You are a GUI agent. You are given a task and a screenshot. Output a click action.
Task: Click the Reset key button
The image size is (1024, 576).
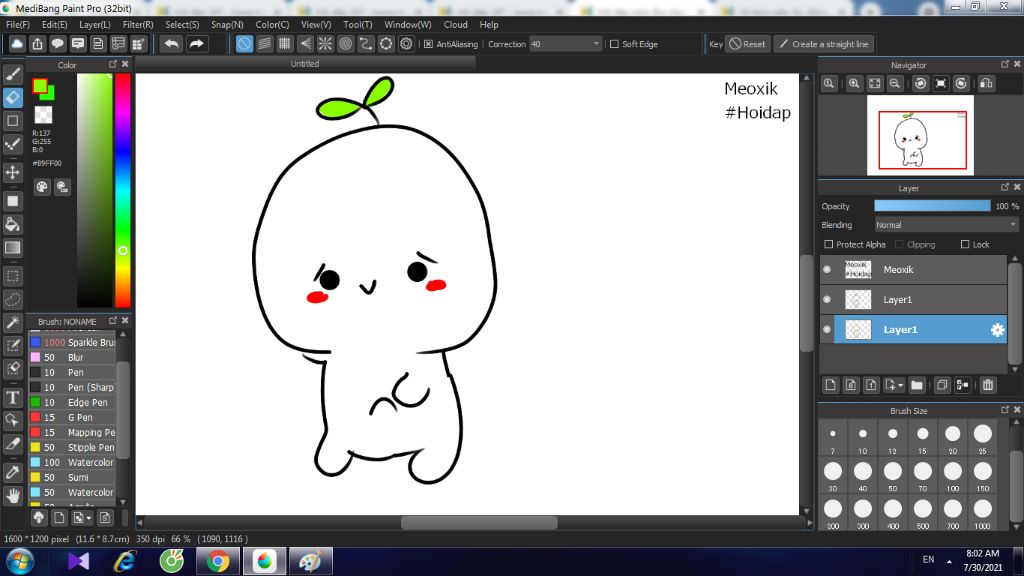click(748, 44)
